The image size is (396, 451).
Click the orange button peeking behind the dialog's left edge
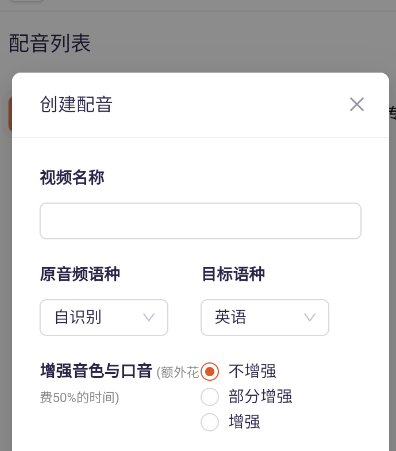pyautogui.click(x=10, y=114)
